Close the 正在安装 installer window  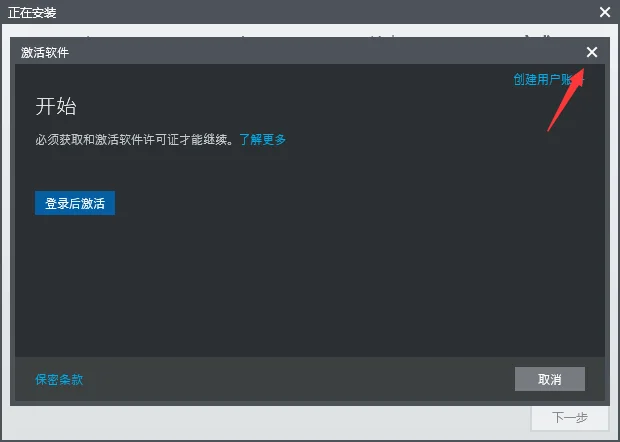click(x=605, y=12)
